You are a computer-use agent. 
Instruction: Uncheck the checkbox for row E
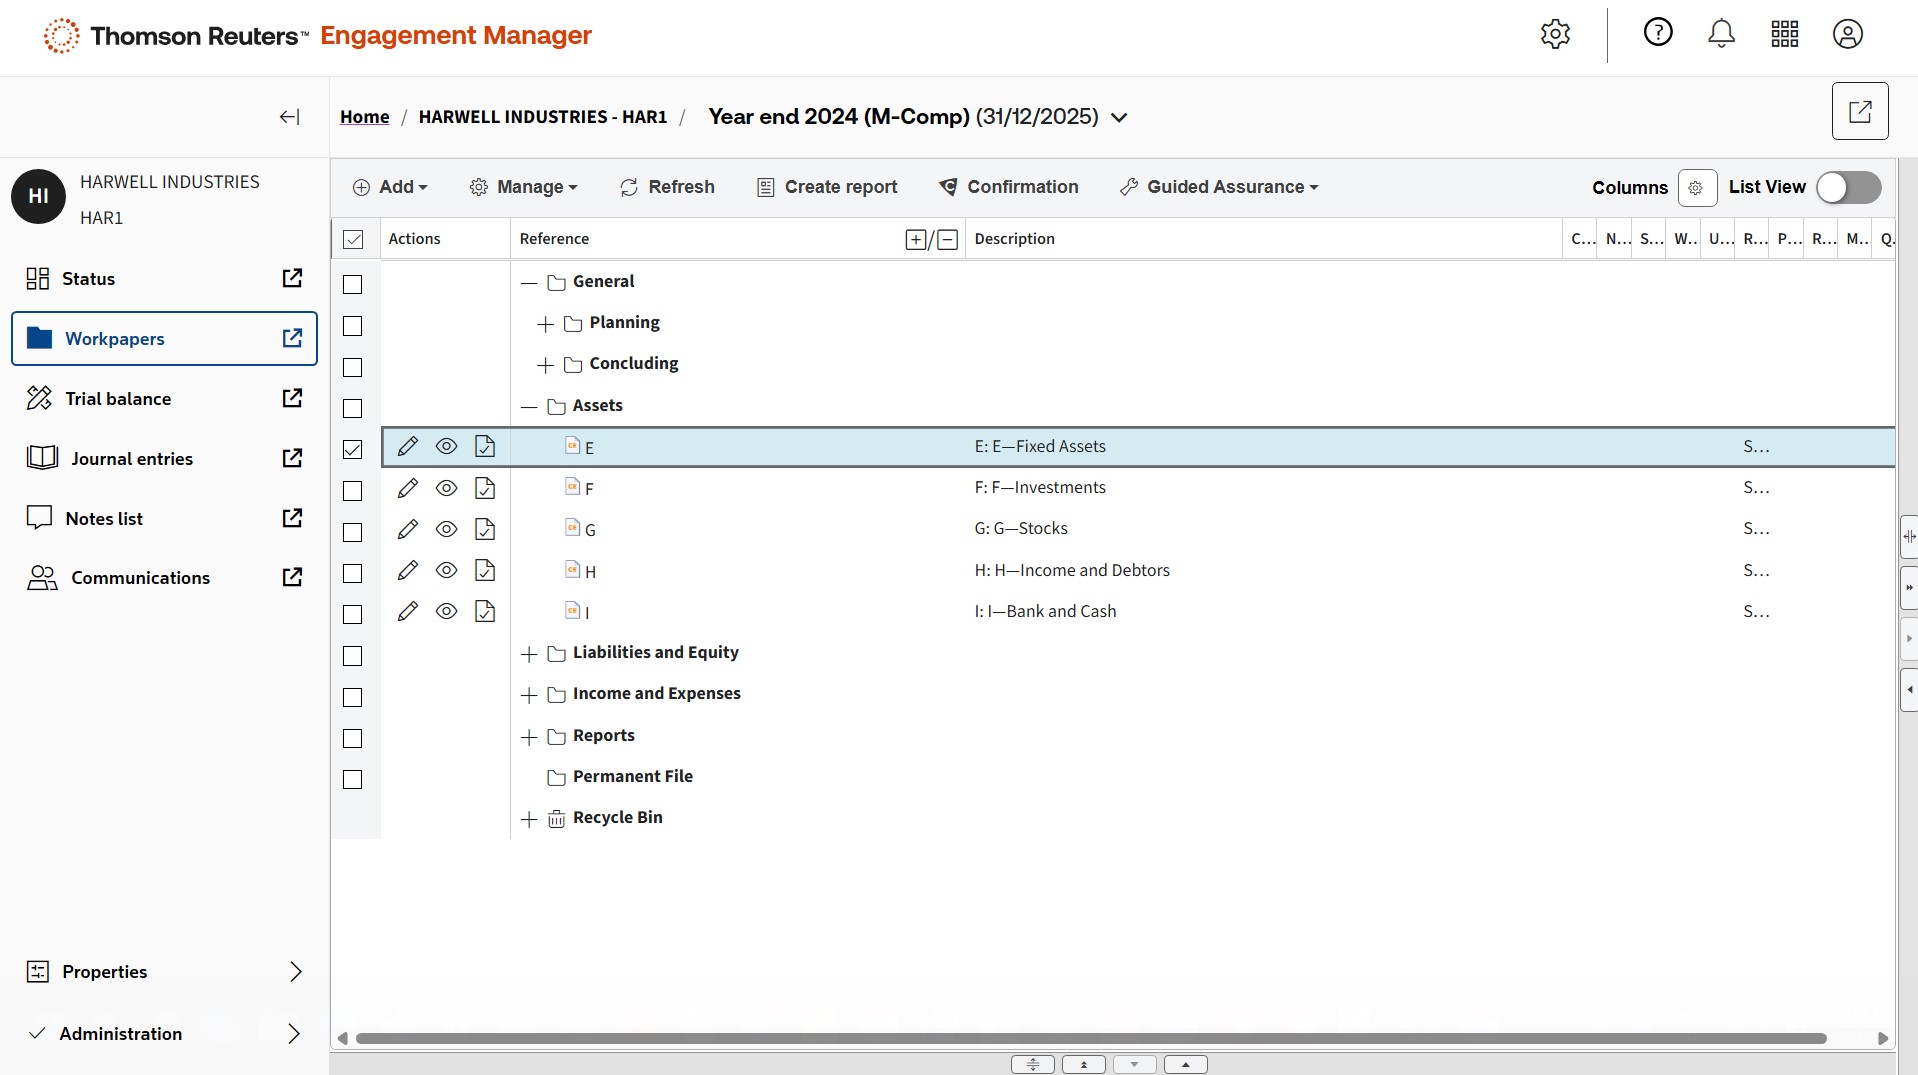click(352, 449)
